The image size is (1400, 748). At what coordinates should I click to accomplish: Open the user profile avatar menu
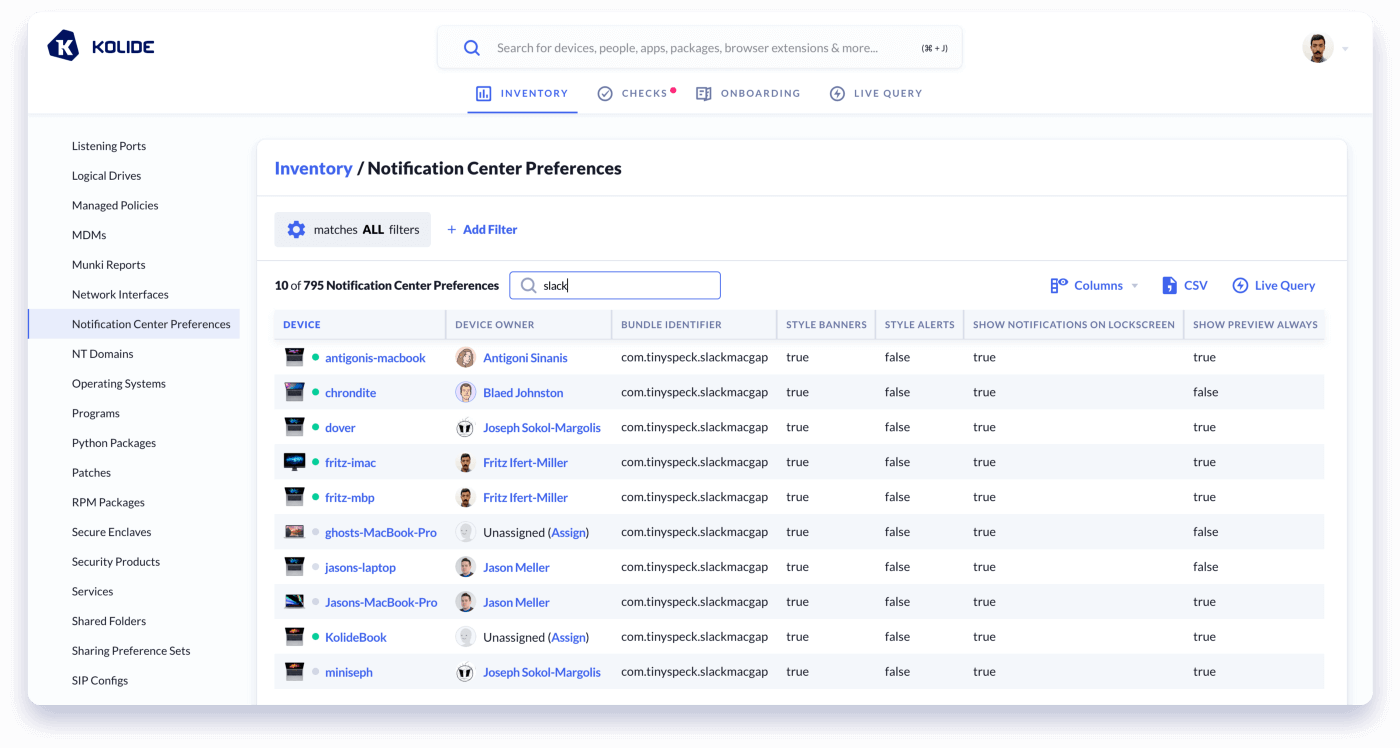pos(1318,48)
